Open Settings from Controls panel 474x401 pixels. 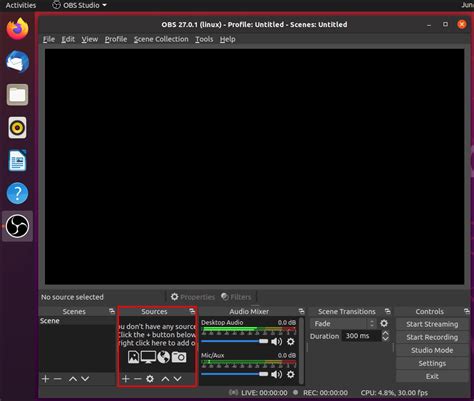(x=432, y=363)
